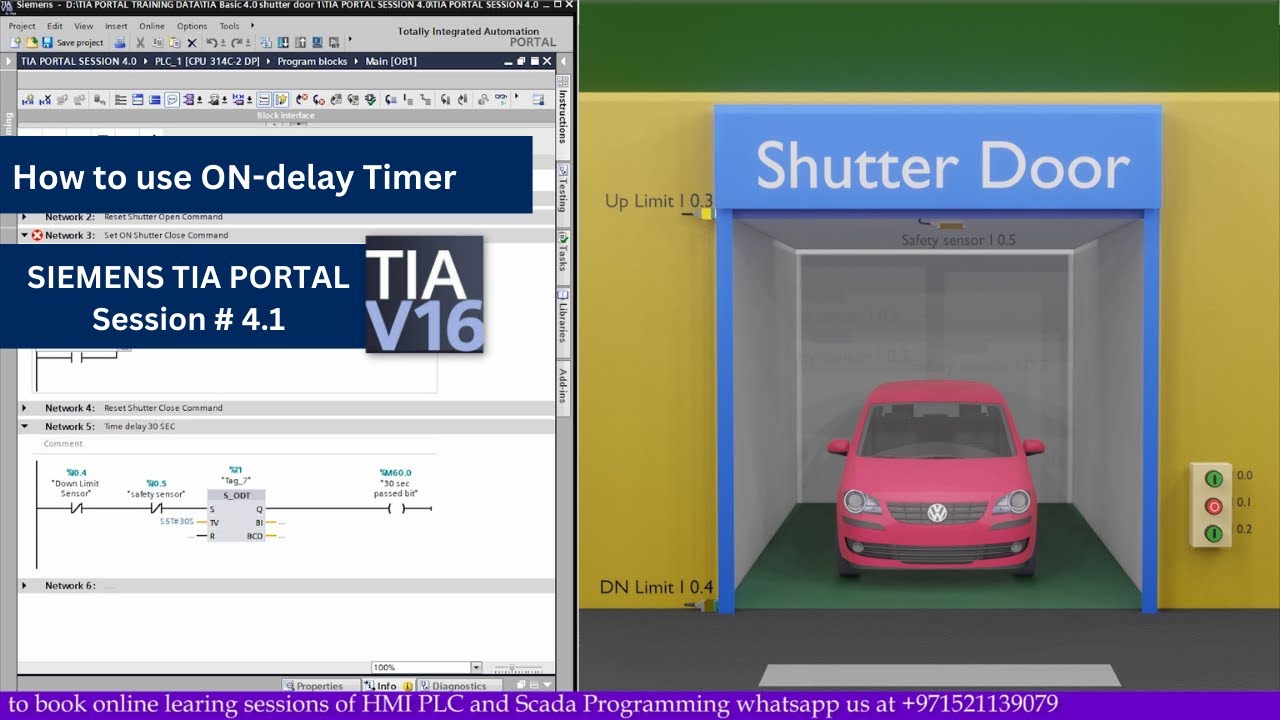Click the Copy icon in main toolbar

(x=157, y=43)
